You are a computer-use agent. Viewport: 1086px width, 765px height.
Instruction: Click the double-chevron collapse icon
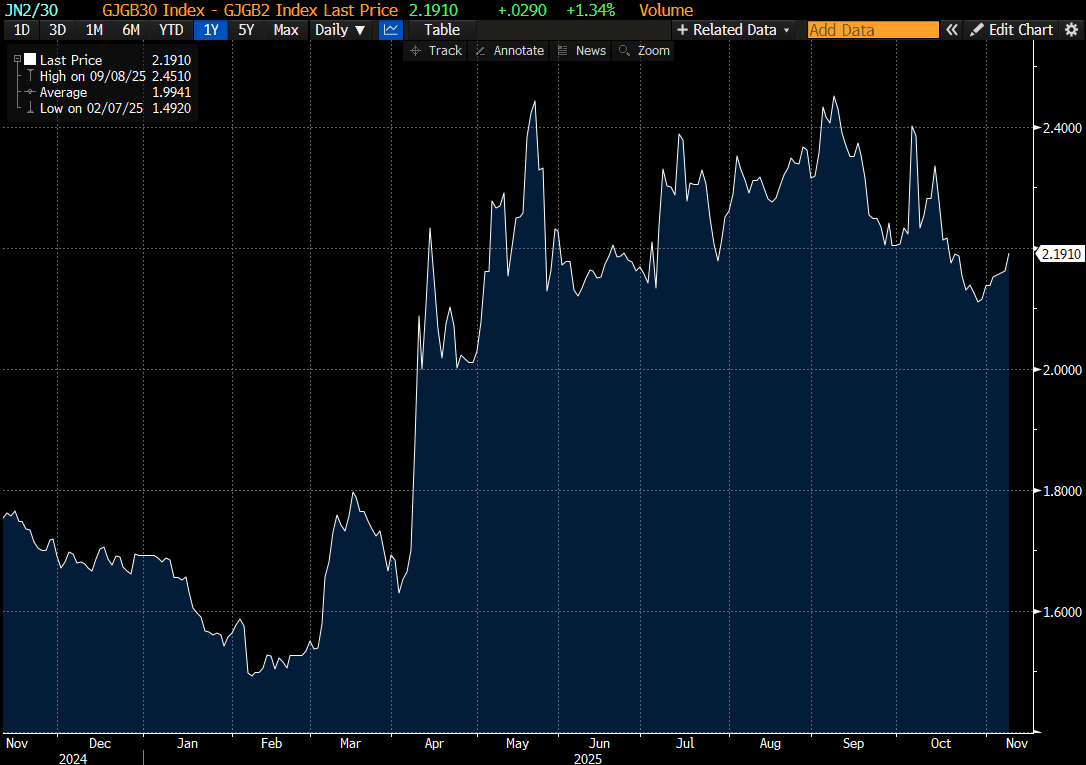click(x=951, y=30)
